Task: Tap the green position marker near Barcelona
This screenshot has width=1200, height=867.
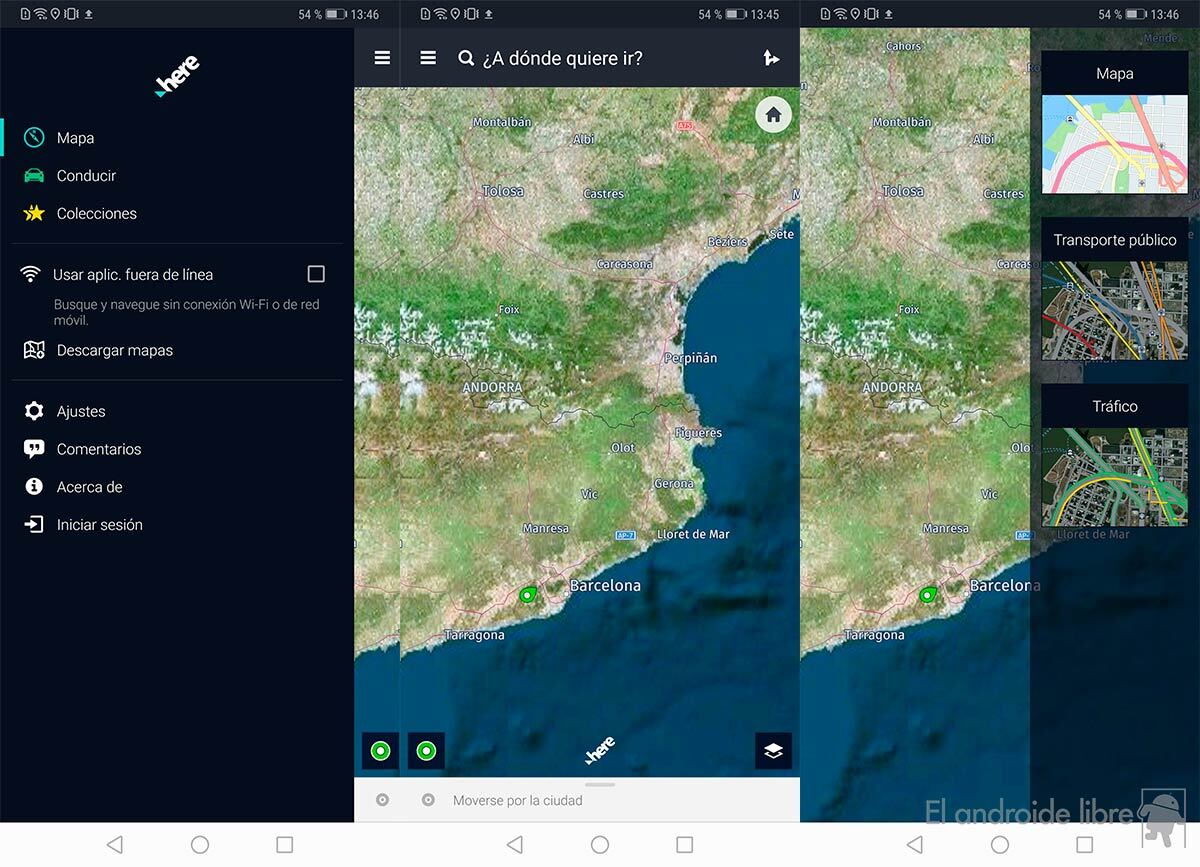Action: point(529,594)
